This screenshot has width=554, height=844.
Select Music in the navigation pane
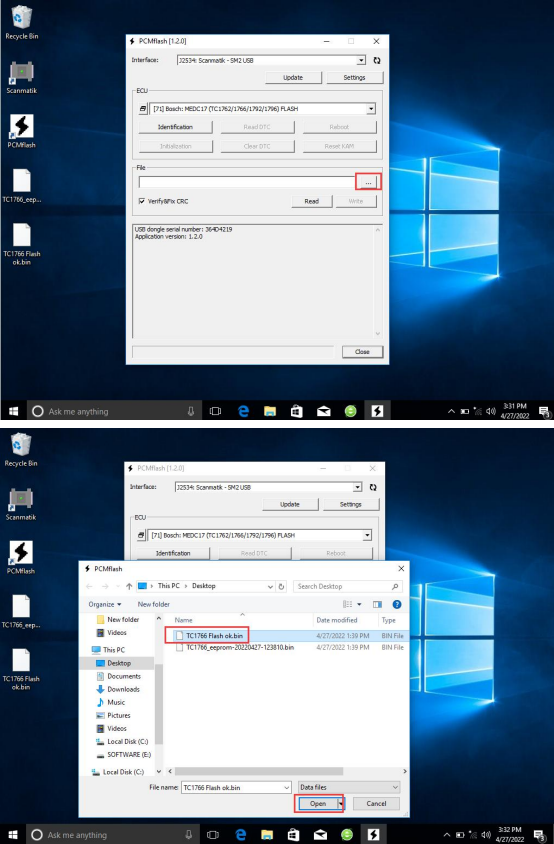click(x=116, y=702)
